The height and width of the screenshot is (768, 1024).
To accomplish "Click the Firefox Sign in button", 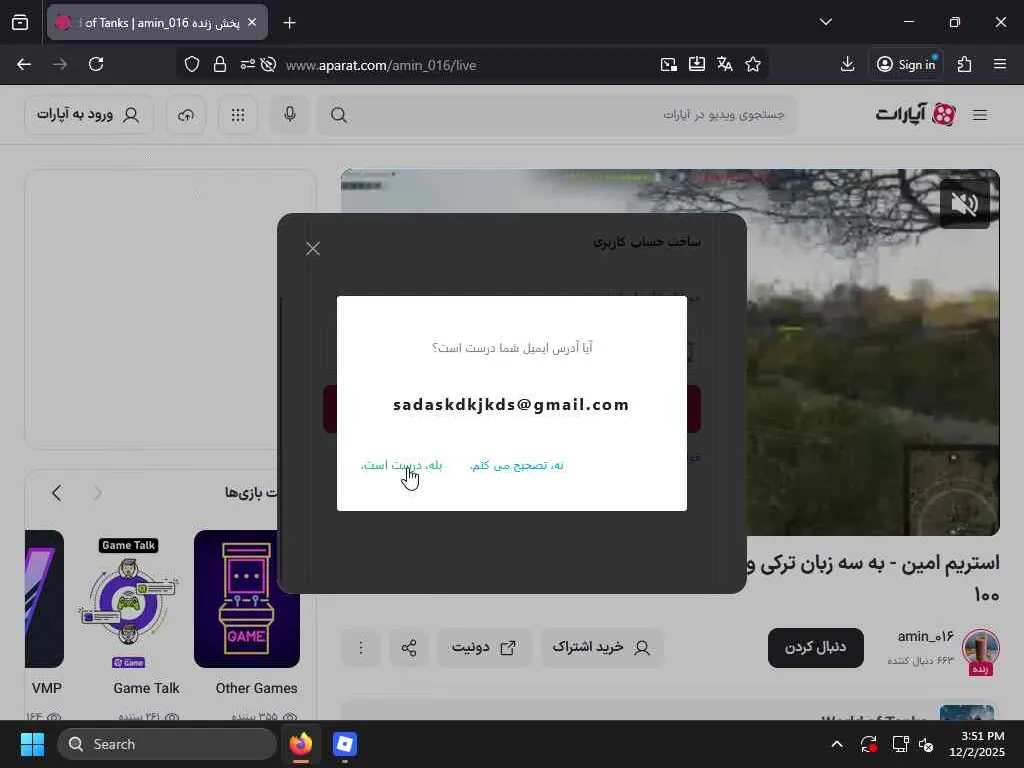I will click(906, 64).
